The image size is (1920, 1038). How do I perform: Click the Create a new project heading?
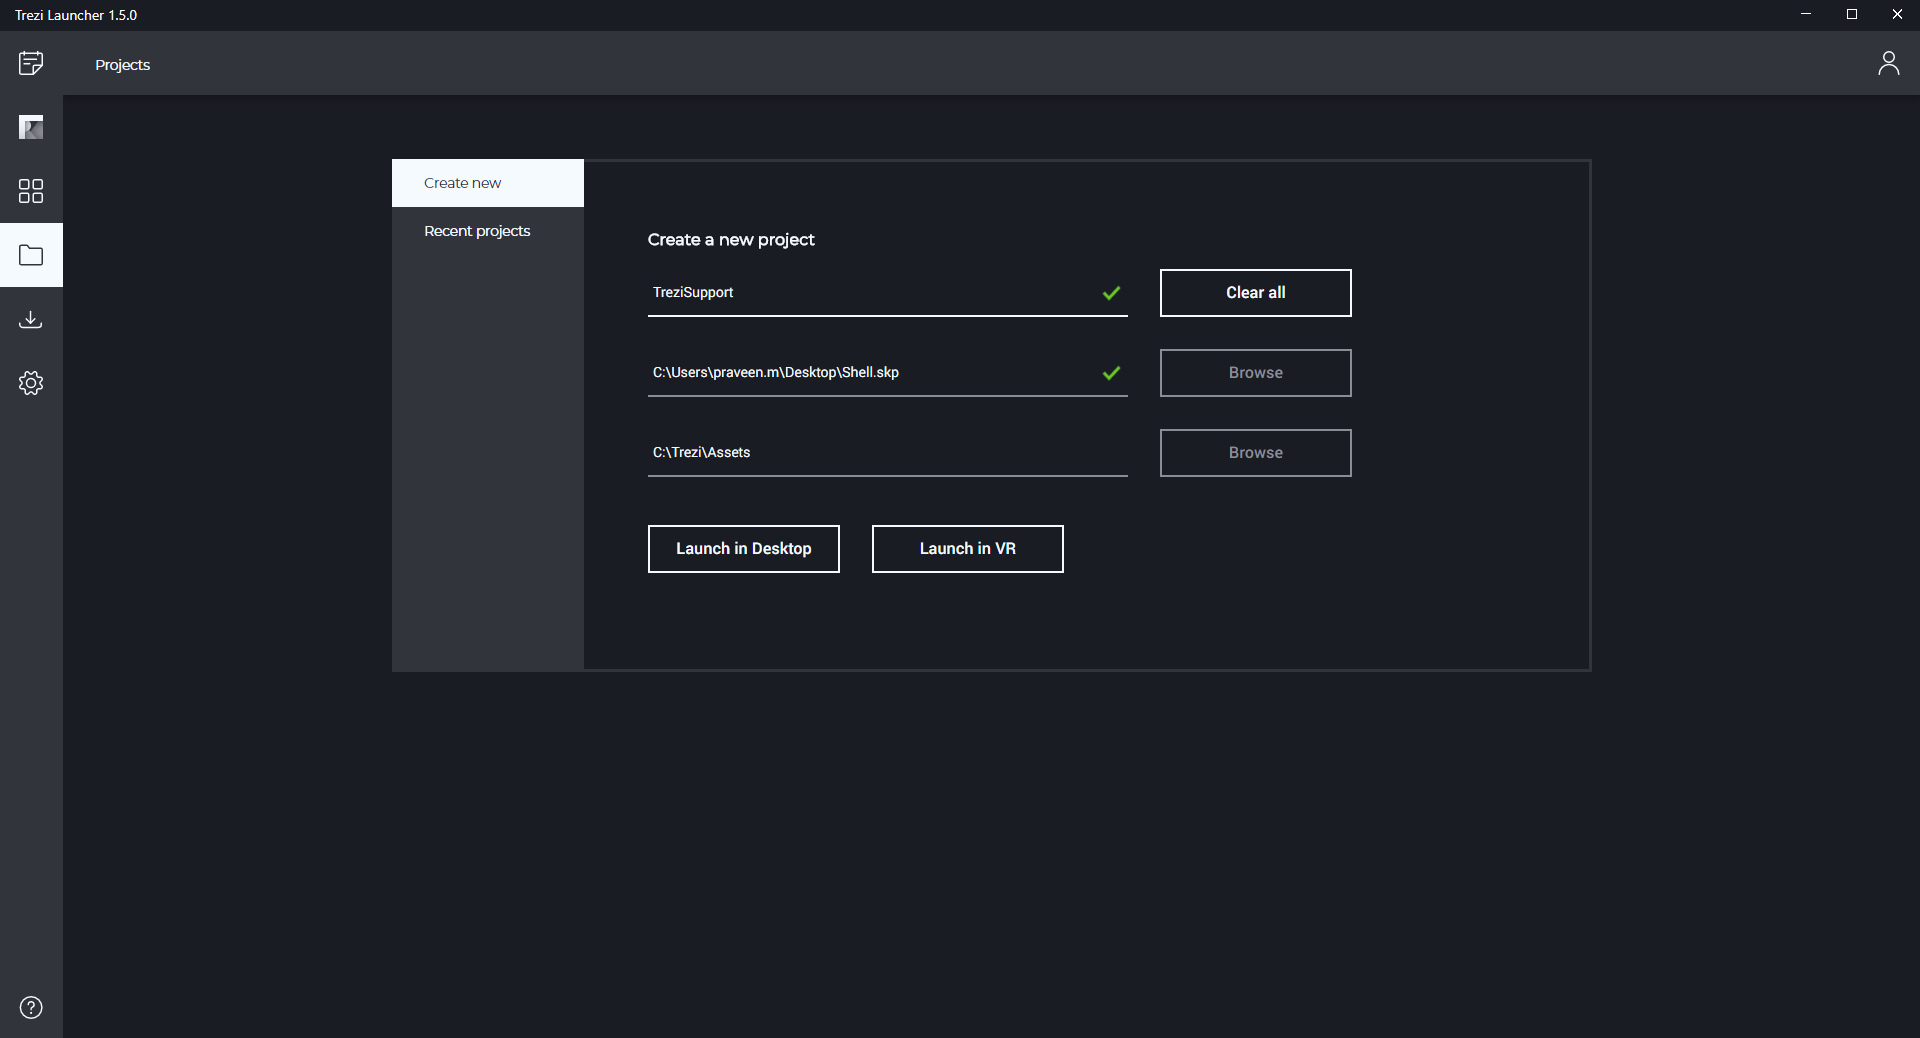731,240
